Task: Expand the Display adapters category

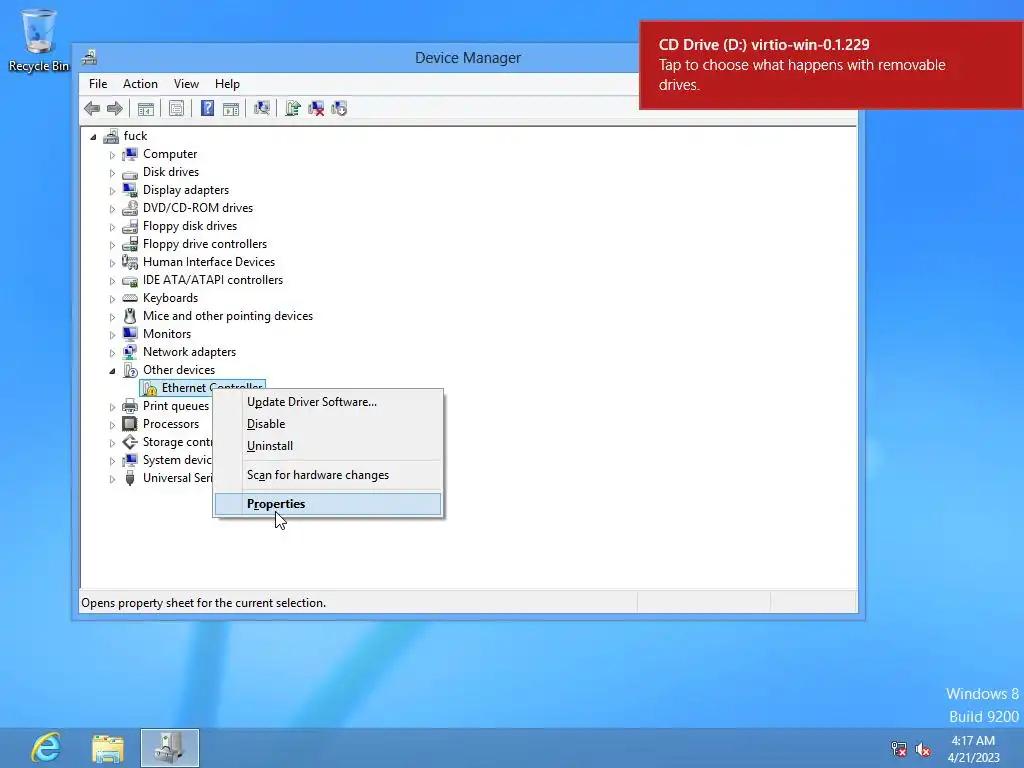Action: 112,191
